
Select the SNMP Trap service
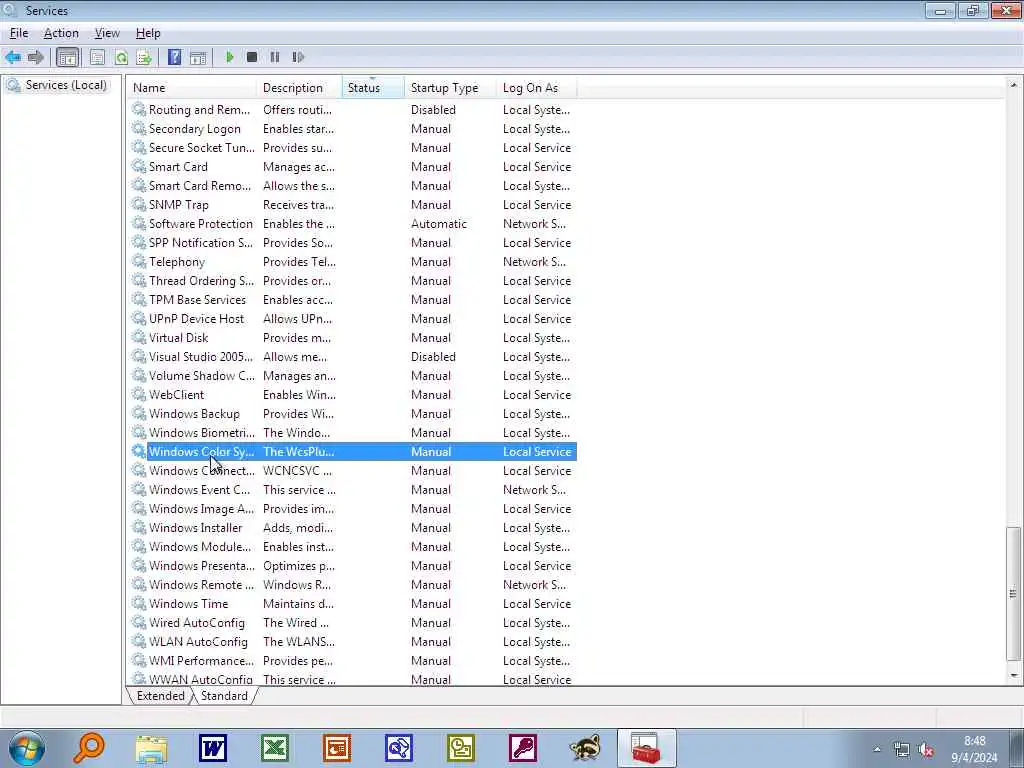pos(353,204)
